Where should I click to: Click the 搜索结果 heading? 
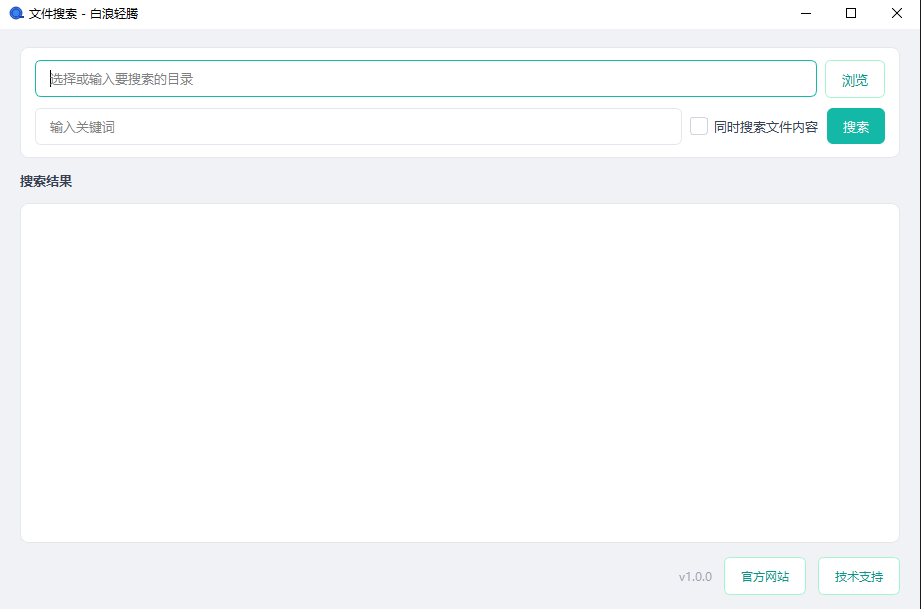point(46,182)
